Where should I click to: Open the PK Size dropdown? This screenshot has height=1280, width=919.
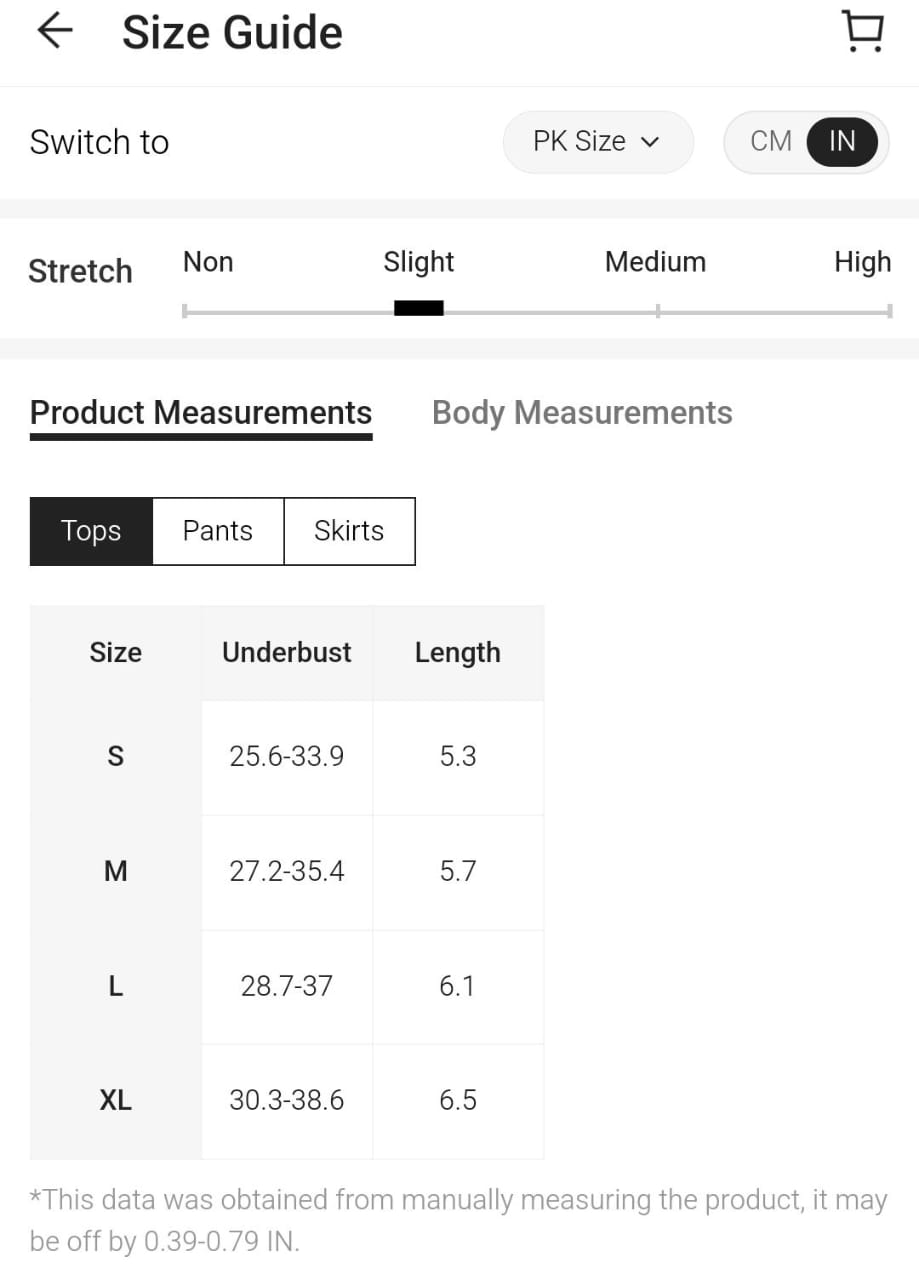tap(598, 141)
